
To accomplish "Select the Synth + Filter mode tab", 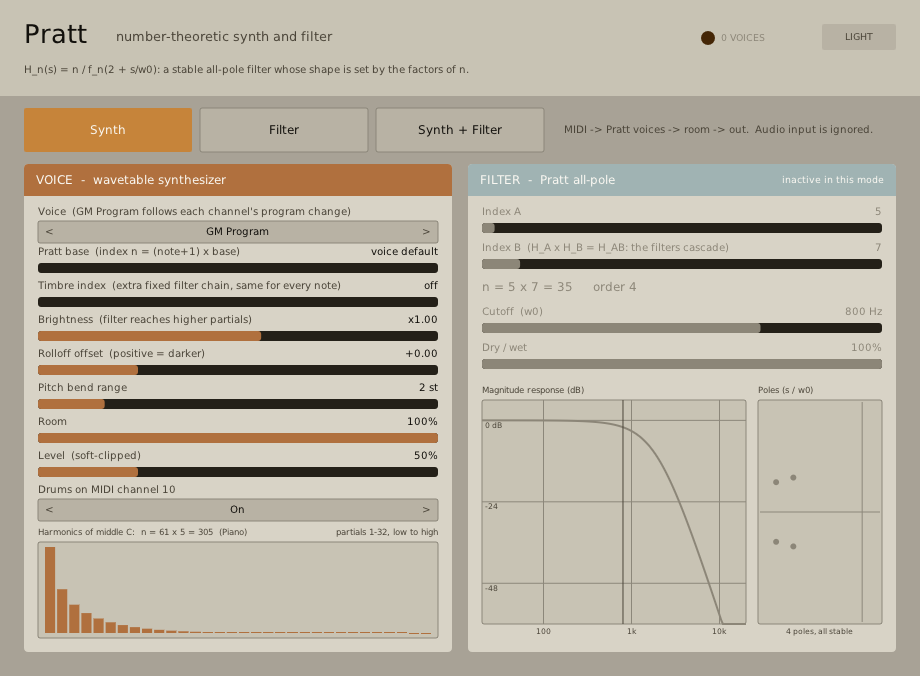I will [460, 130].
